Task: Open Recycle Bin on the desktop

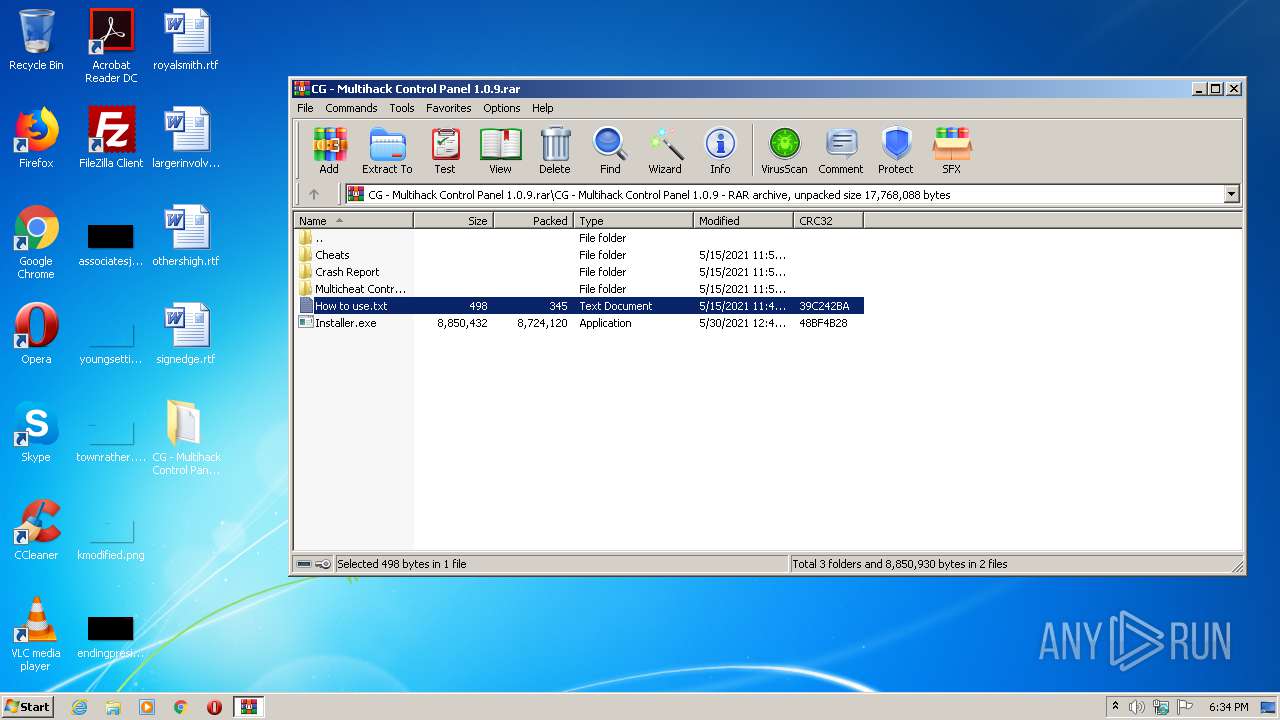Action: click(x=36, y=40)
